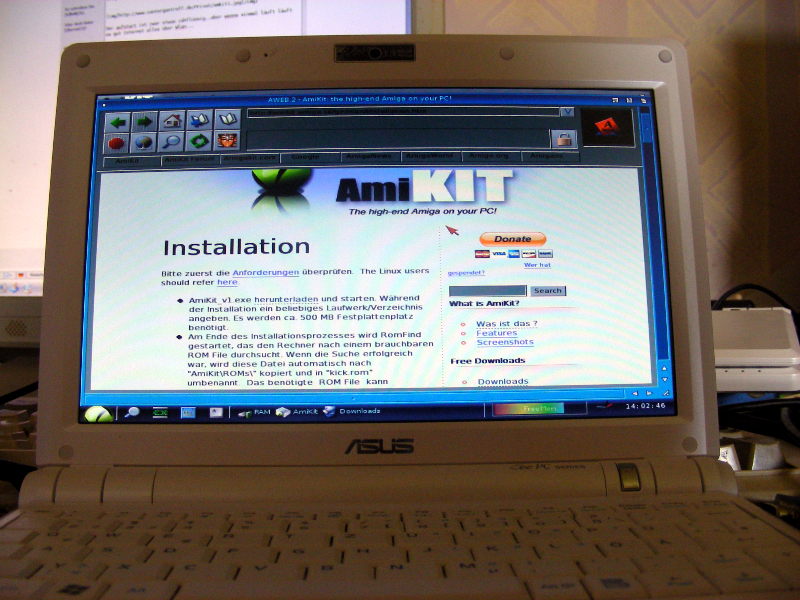Viewport: 800px width, 600px height.
Task: Click the globe icon in AWeb toolbar
Action: pos(144,142)
